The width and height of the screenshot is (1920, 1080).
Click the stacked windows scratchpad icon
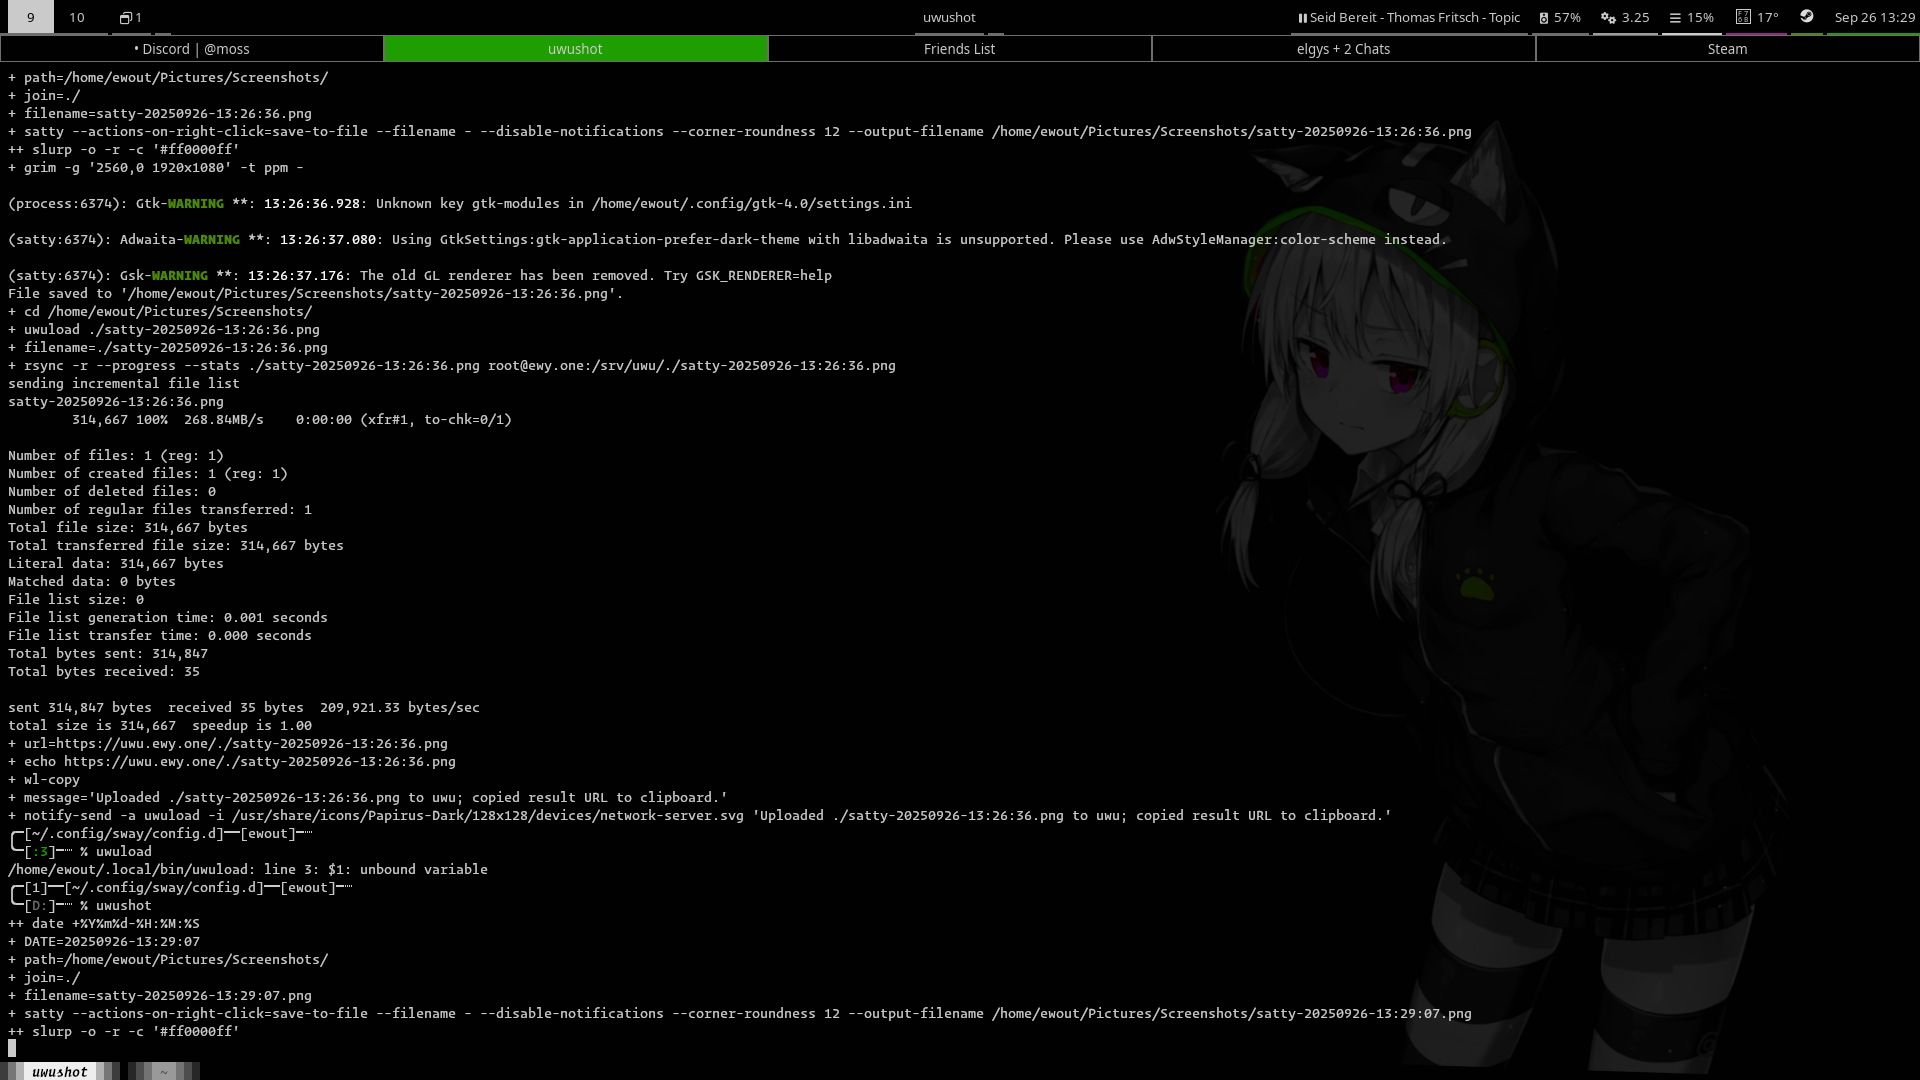point(126,17)
